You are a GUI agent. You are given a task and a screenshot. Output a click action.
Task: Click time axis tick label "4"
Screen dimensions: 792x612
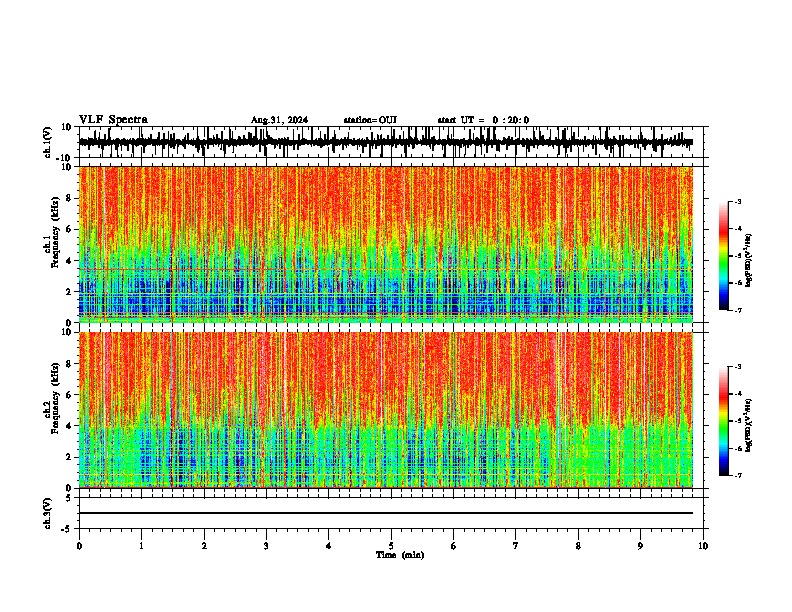pyautogui.click(x=329, y=546)
